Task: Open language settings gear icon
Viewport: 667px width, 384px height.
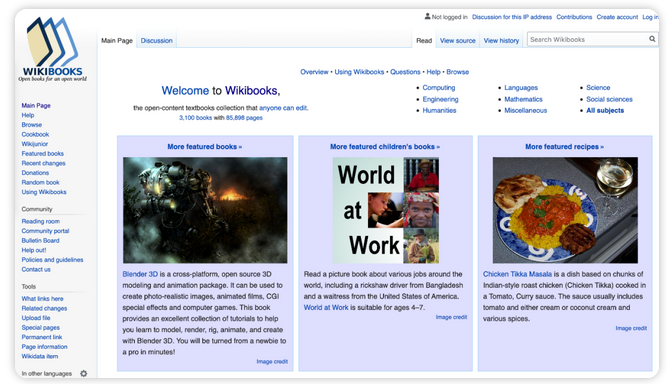Action: coord(84,373)
